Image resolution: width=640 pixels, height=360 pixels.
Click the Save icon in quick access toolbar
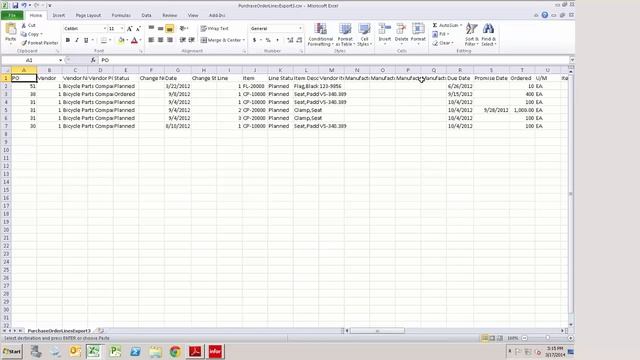pos(15,5)
